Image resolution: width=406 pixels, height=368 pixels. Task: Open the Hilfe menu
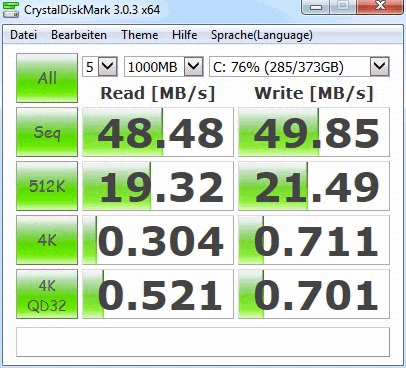pyautogui.click(x=184, y=35)
